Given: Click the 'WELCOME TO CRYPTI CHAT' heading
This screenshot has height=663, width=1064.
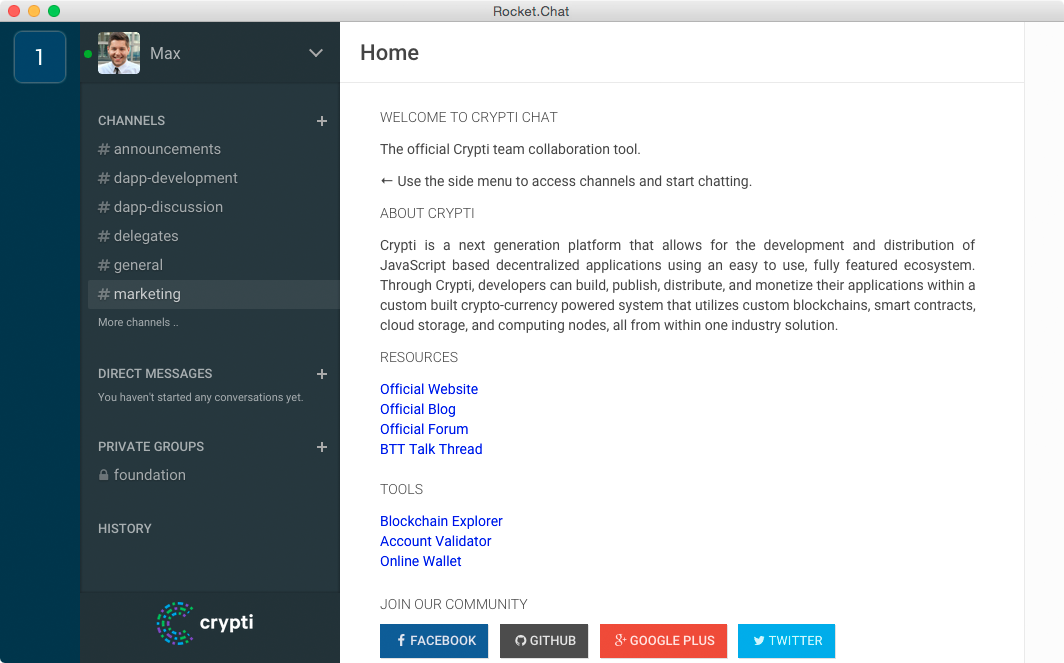Looking at the screenshot, I should (x=469, y=117).
